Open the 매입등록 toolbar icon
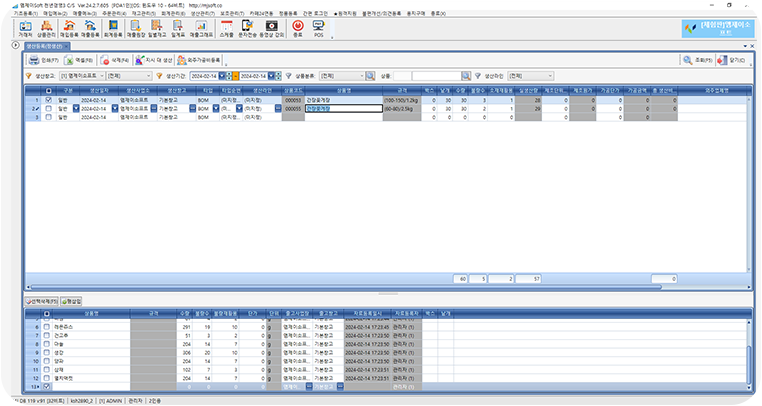This screenshot has height=406, width=762. click(x=69, y=29)
